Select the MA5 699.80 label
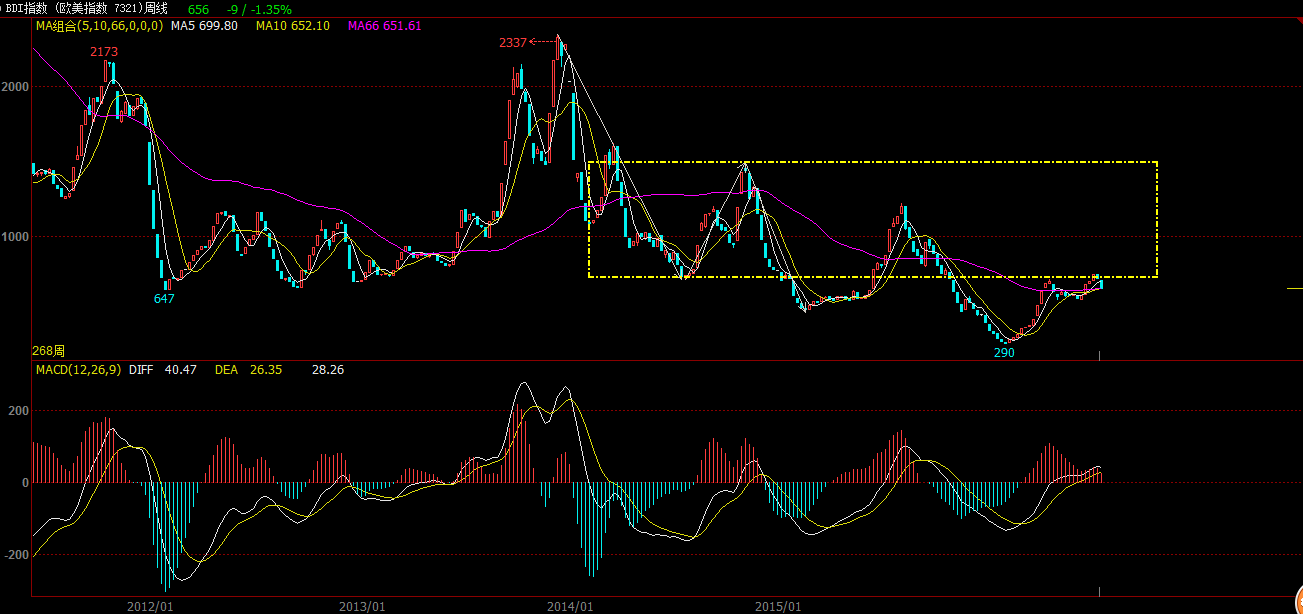1303x614 pixels. coord(204,26)
